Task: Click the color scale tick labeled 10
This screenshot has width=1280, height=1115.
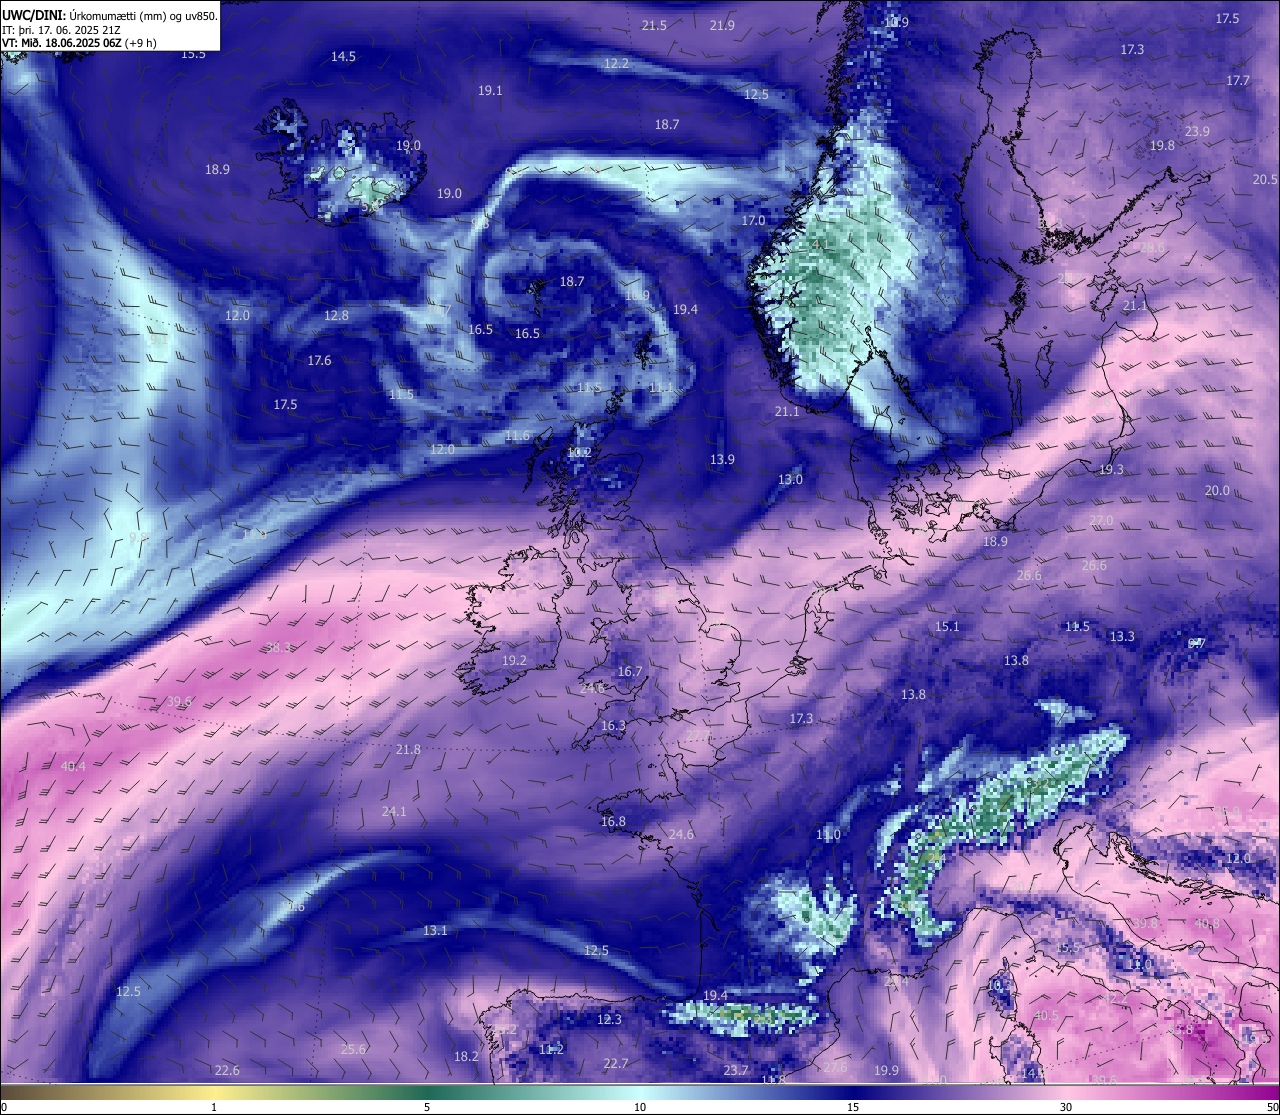Action: (x=640, y=1107)
